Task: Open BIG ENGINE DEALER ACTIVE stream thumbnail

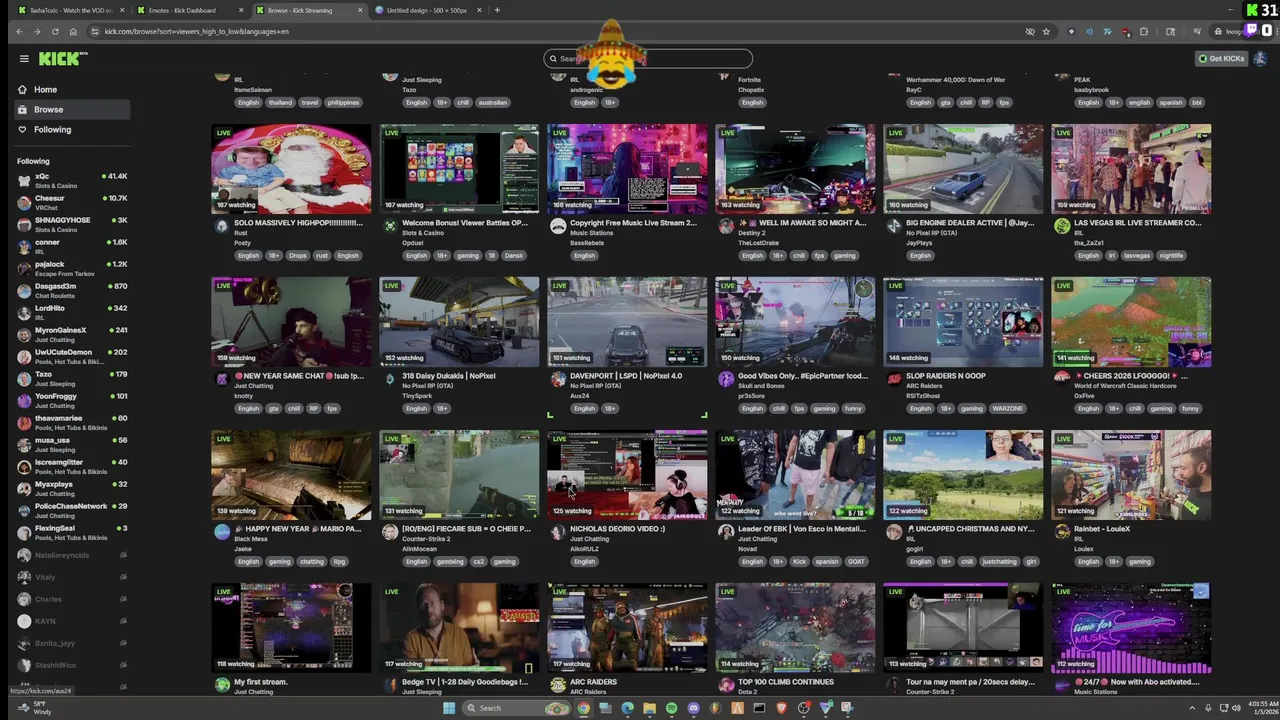Action: (x=963, y=169)
